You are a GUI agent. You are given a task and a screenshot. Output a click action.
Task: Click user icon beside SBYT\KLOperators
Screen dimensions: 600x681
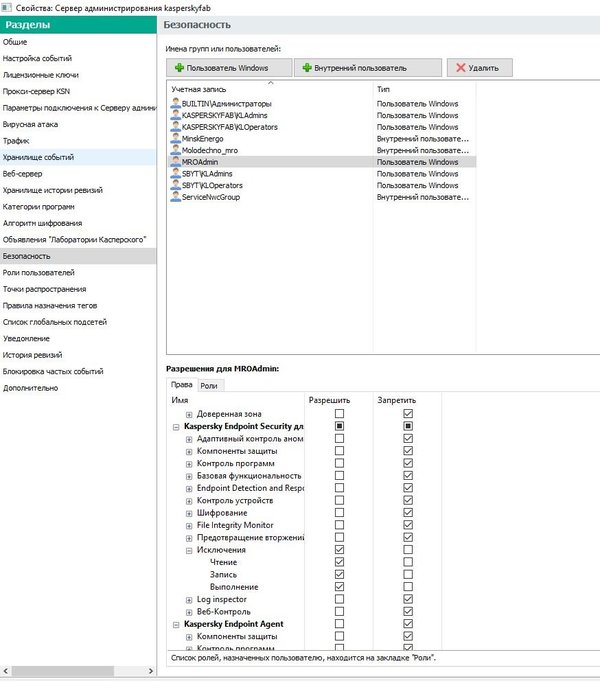click(x=176, y=185)
